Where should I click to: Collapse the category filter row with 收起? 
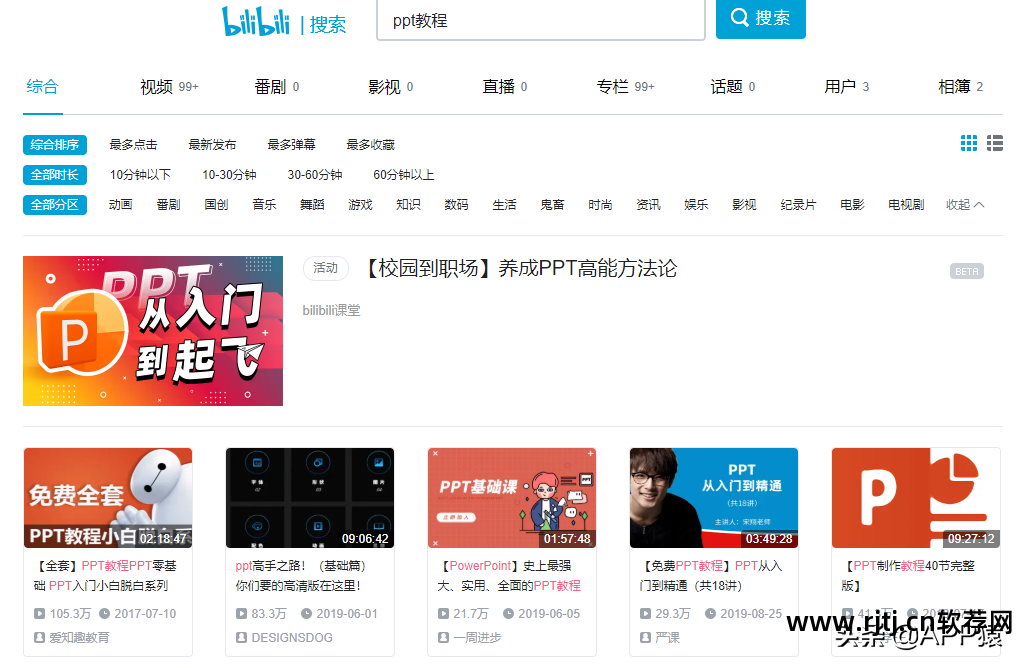click(965, 205)
